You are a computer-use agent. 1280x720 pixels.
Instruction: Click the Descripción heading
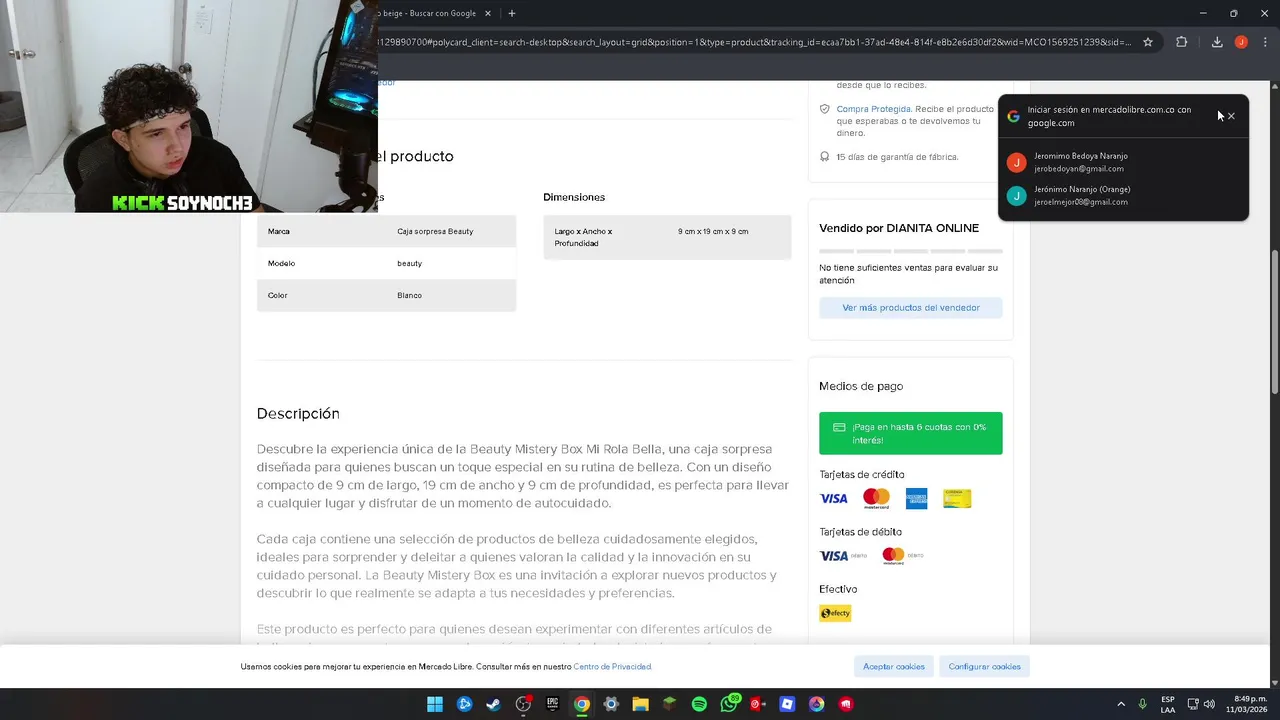point(298,413)
